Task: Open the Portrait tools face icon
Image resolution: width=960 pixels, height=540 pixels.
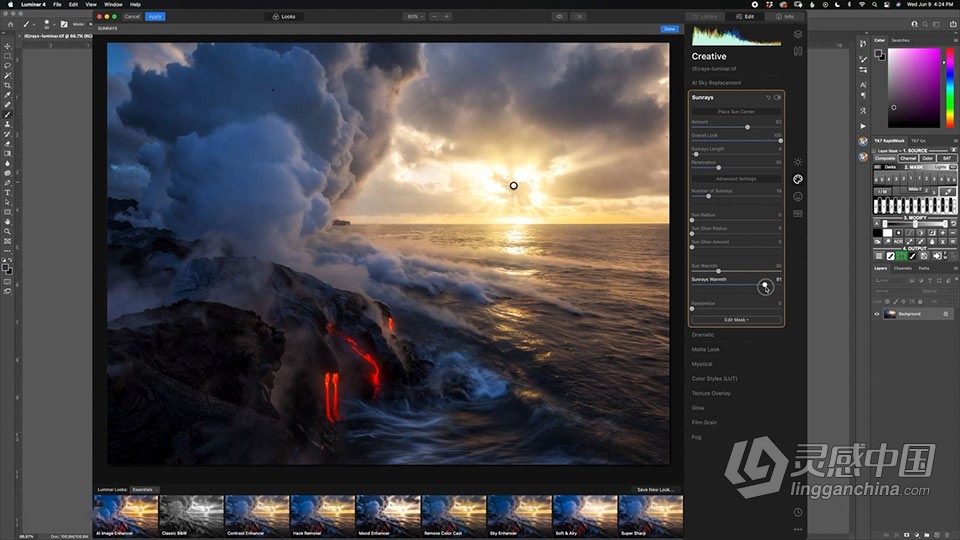Action: click(798, 197)
